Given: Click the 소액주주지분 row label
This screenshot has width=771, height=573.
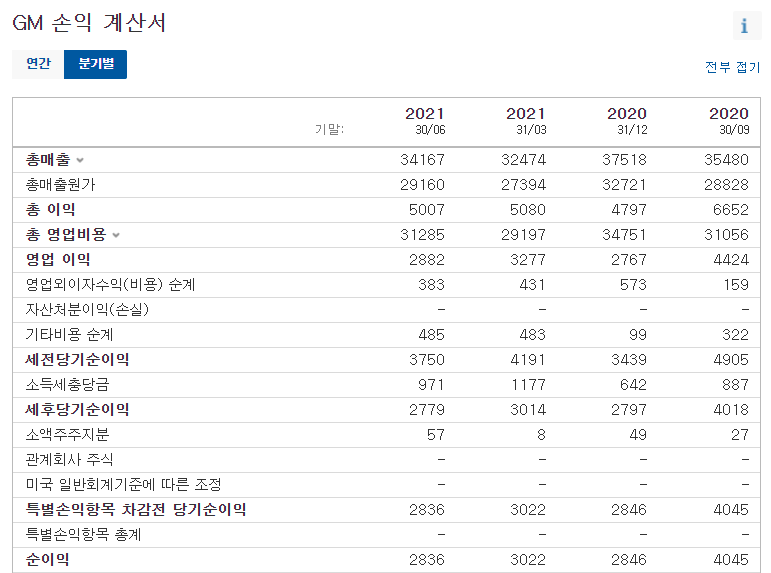Looking at the screenshot, I should (67, 435).
